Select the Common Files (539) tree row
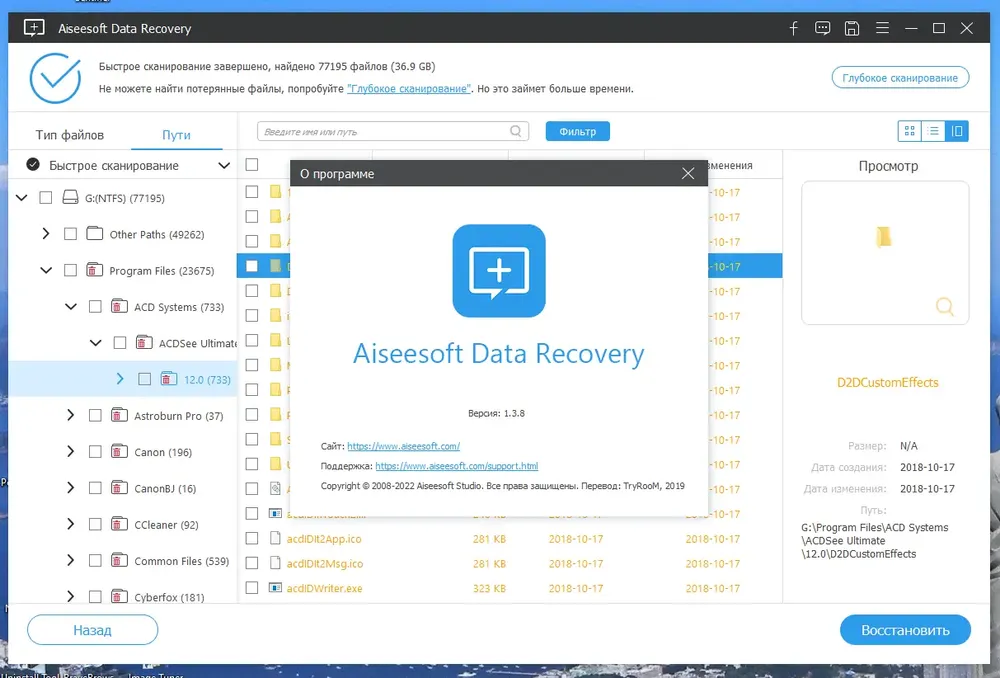 tap(122, 561)
